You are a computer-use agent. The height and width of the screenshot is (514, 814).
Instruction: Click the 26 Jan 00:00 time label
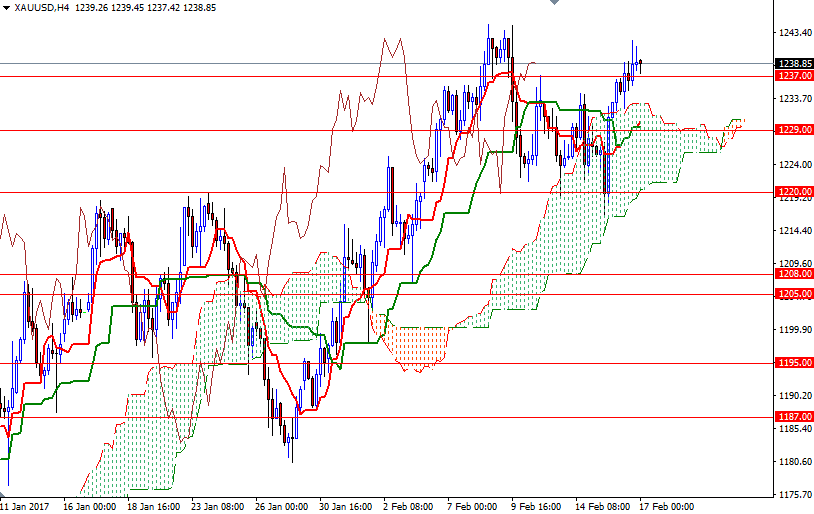pos(283,506)
